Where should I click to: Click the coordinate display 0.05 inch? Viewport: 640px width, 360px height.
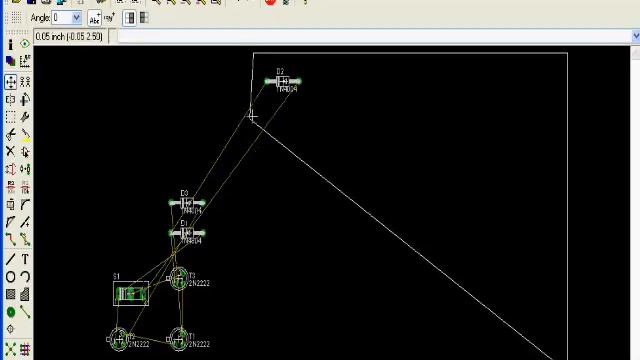(69, 37)
